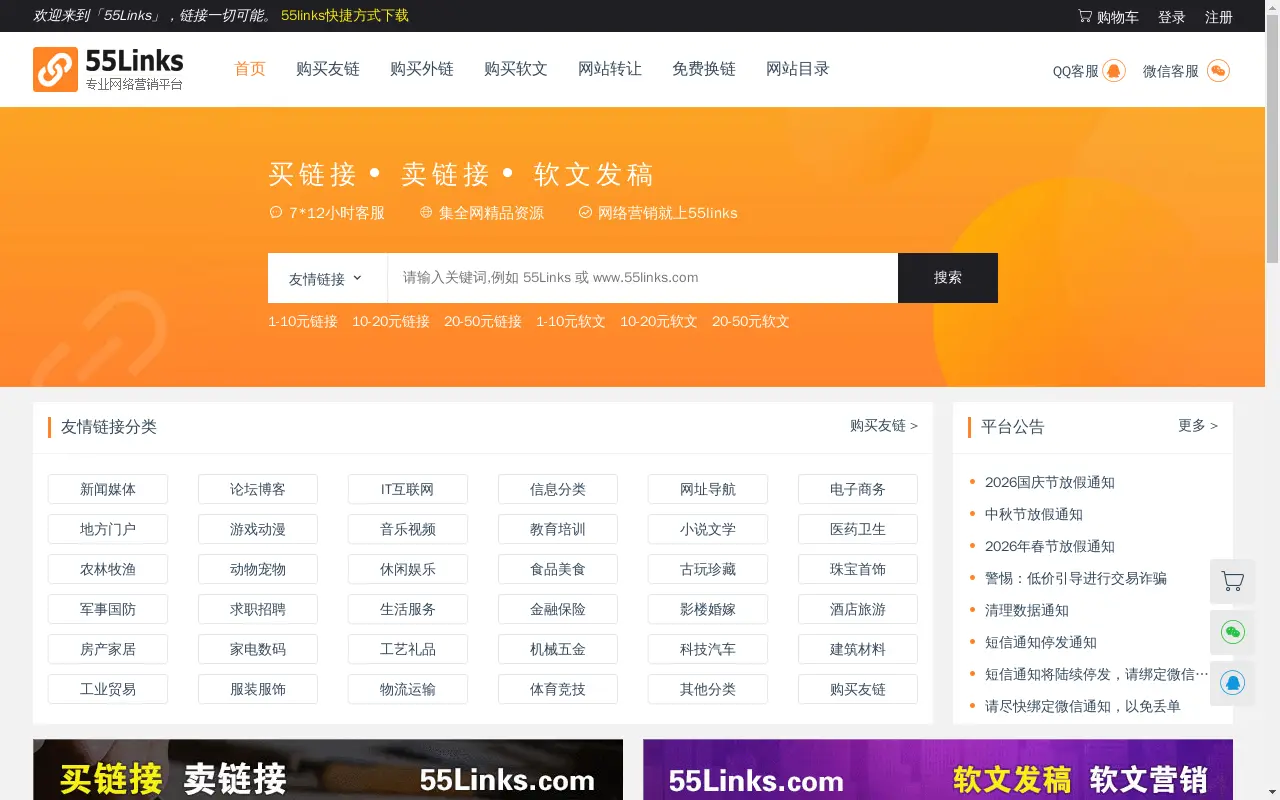Click 55links快捷方式下载 link in top bar
The width and height of the screenshot is (1280, 800).
(345, 16)
